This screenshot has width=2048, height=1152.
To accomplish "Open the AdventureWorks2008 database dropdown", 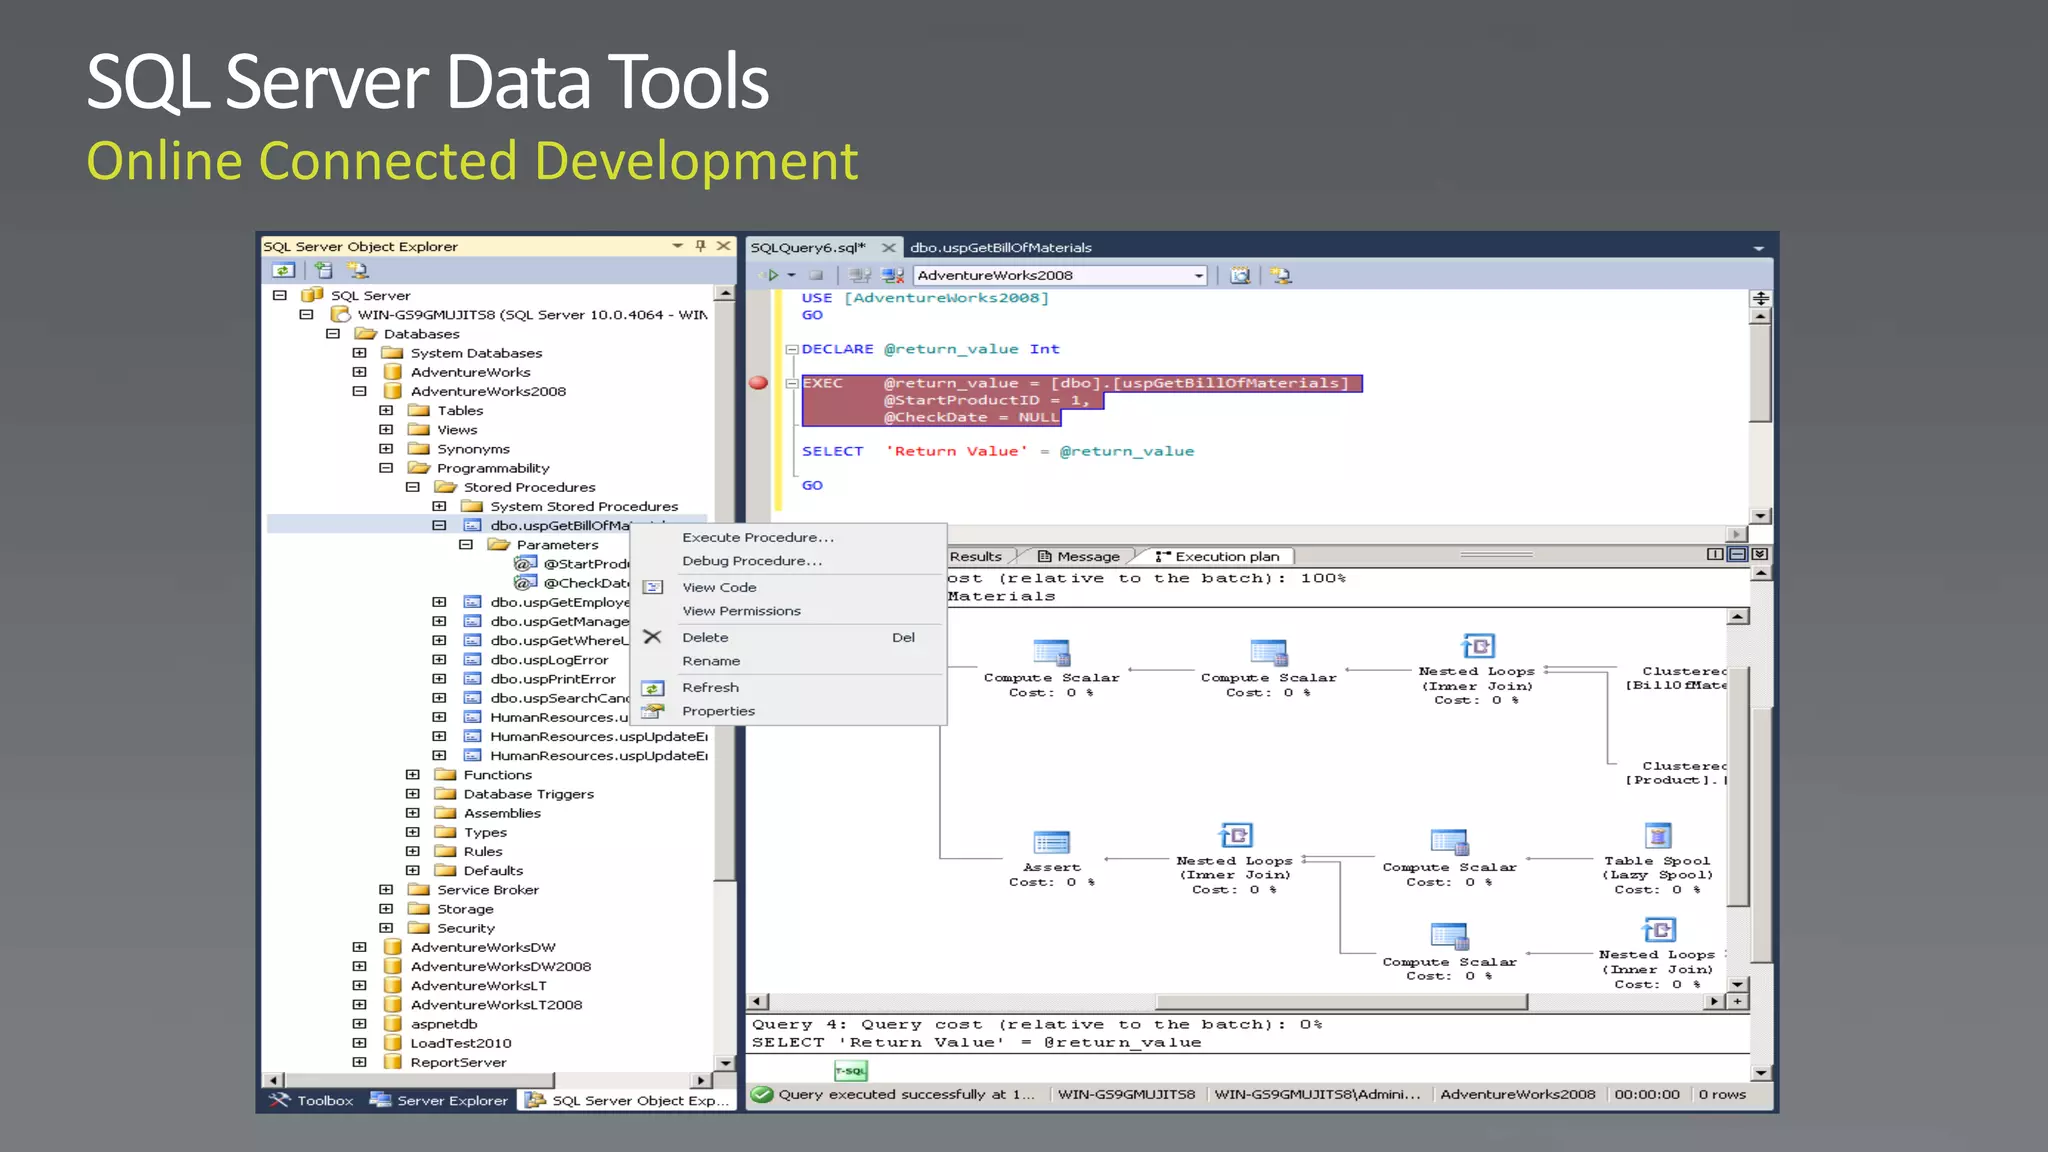I will 1198,276.
